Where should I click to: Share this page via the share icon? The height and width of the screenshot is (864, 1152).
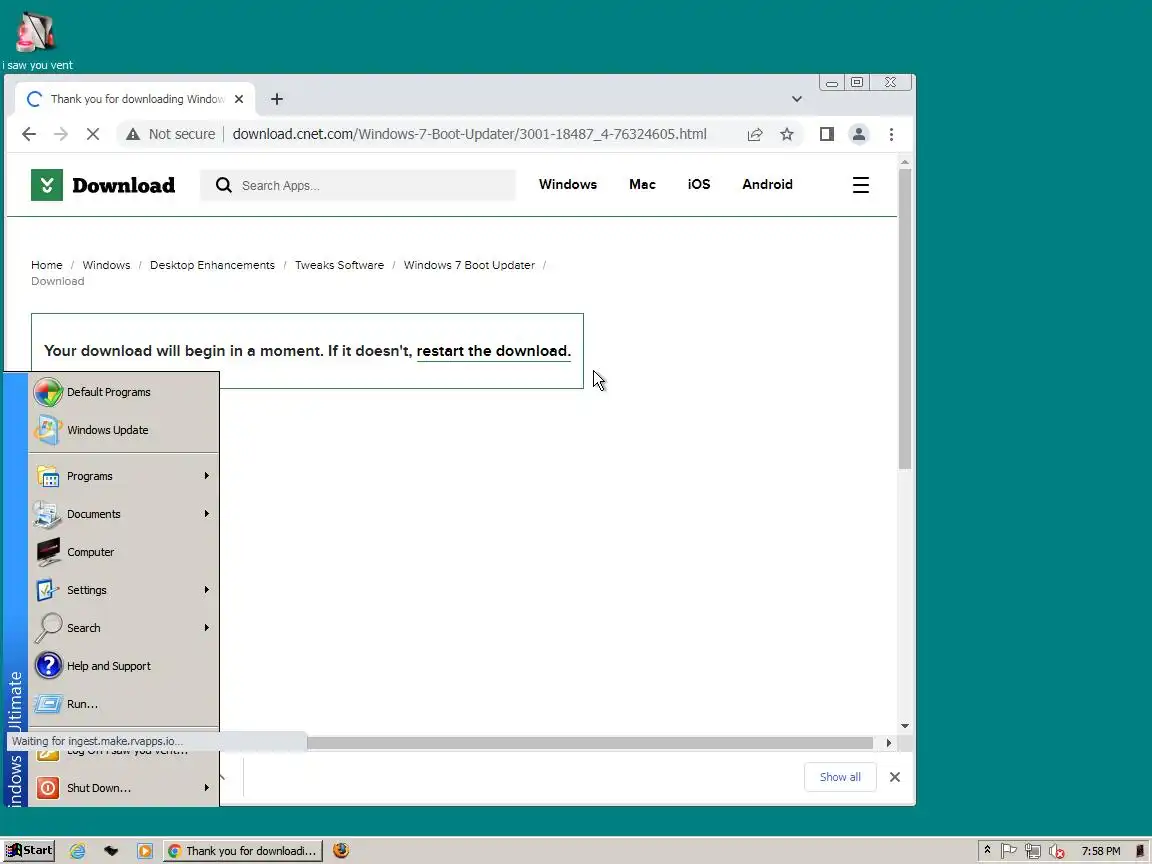click(755, 134)
